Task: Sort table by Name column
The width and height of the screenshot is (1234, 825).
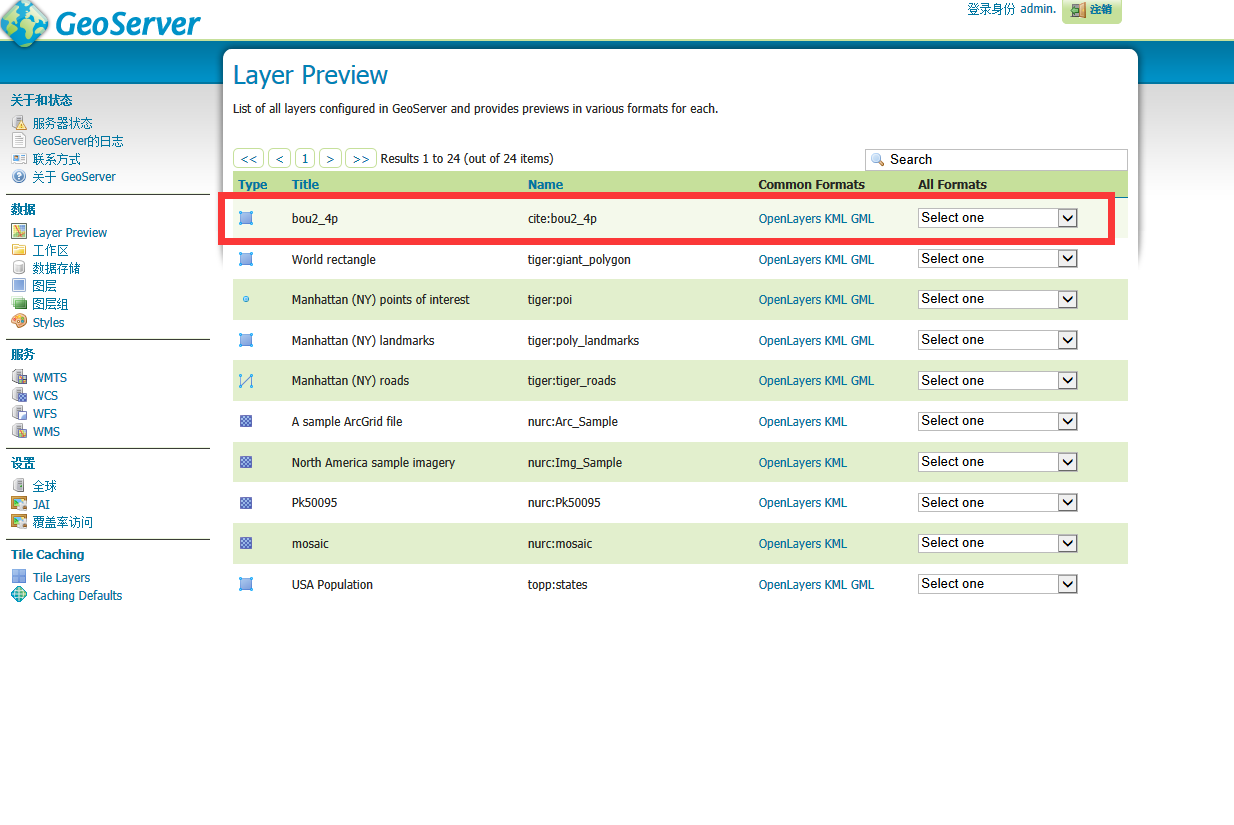Action: coord(545,184)
